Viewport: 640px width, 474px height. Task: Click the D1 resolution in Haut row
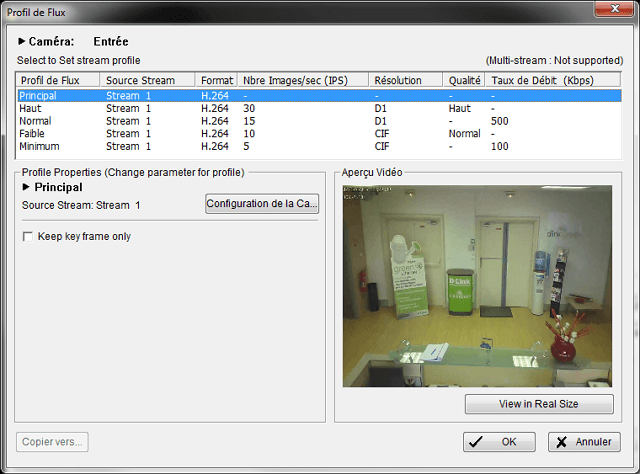point(380,108)
